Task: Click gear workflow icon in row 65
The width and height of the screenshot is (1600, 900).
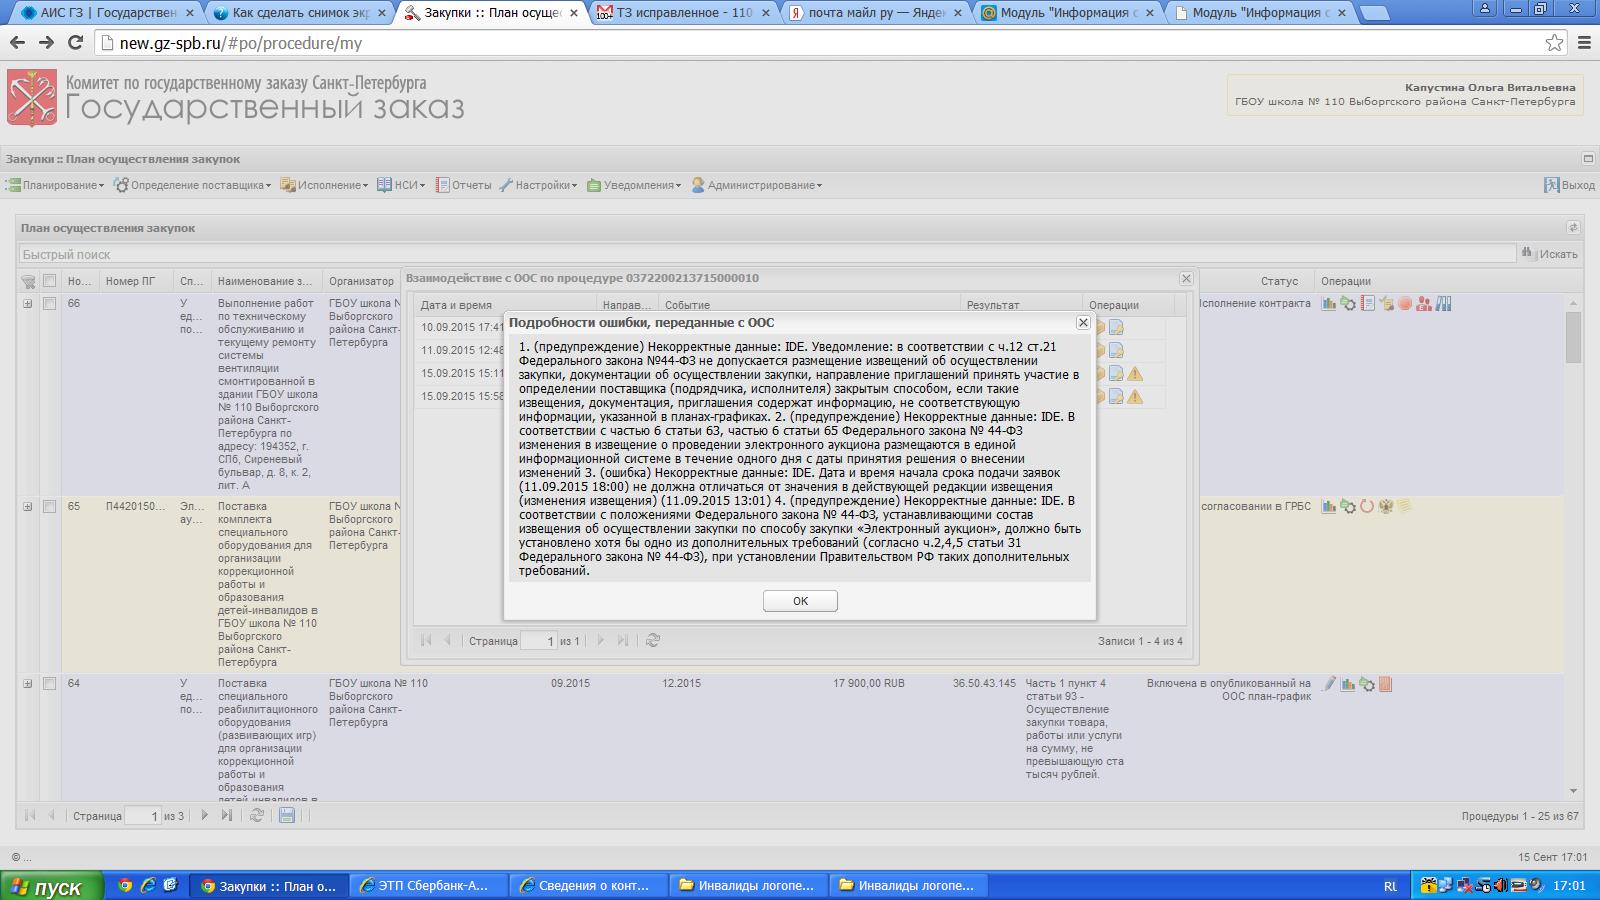Action: tap(1348, 507)
